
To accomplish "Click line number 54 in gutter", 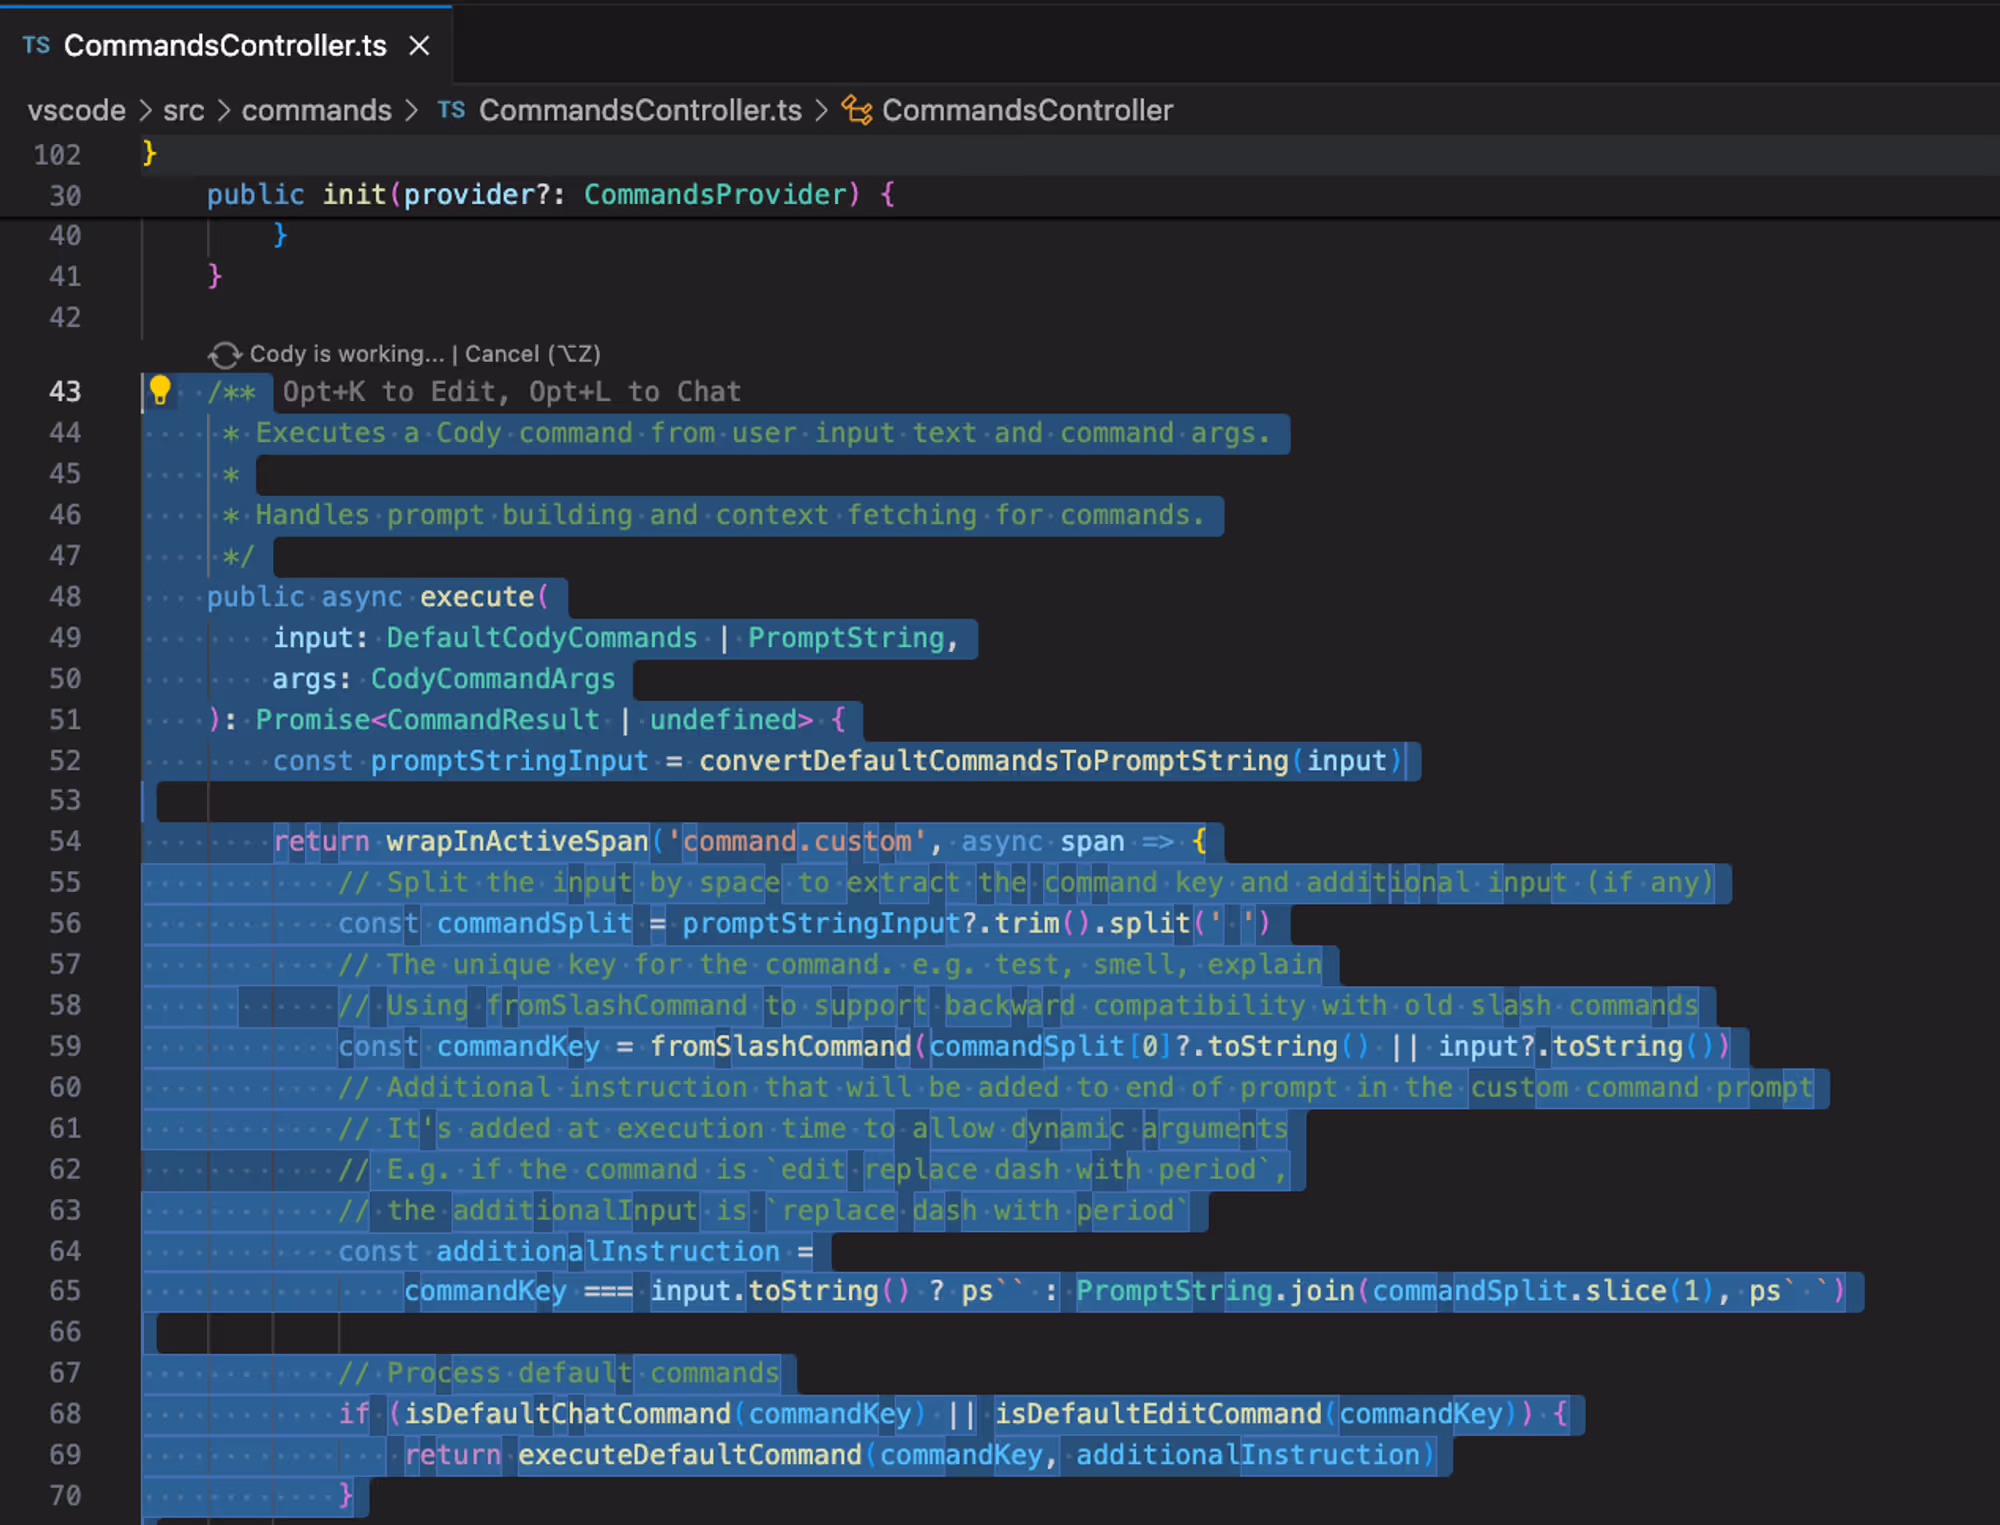I will point(65,841).
